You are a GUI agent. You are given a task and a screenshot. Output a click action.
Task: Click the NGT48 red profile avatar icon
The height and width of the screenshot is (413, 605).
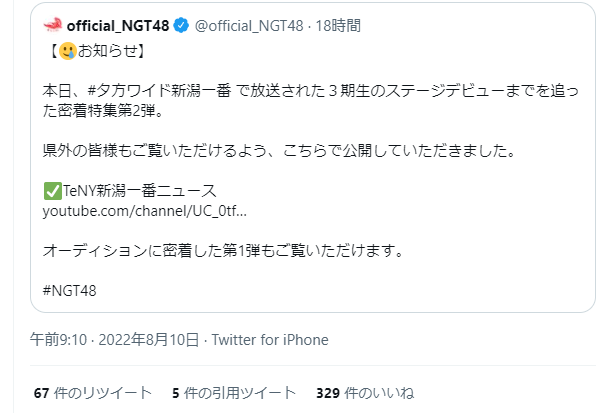53,25
